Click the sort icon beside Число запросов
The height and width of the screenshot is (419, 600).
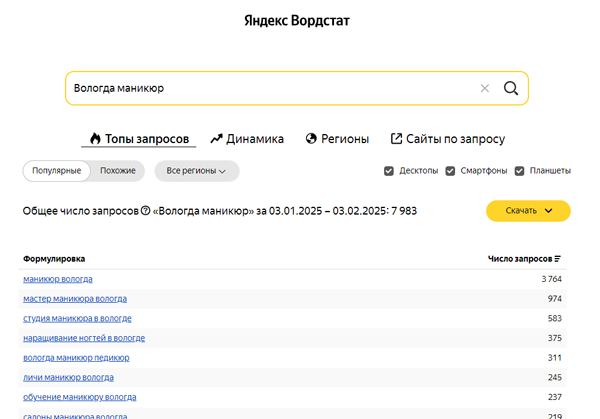(557, 259)
